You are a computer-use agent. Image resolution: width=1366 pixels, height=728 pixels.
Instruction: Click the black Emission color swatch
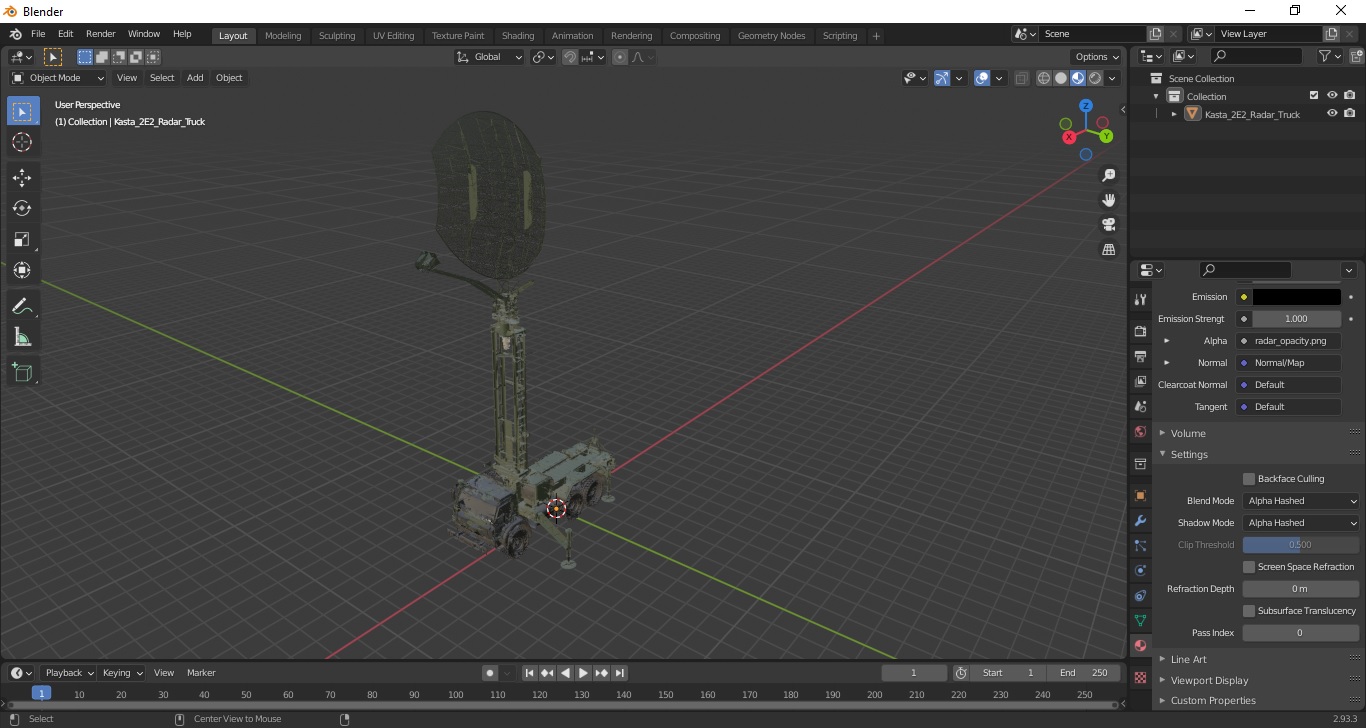point(1296,297)
